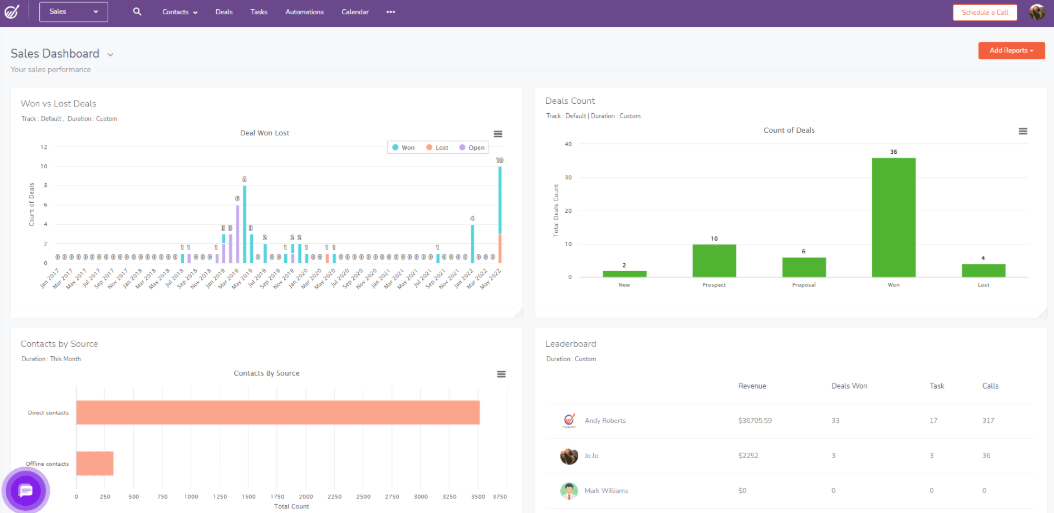The image size is (1054, 513).
Task: Click the New bar in Count of Deals
Action: click(x=624, y=274)
